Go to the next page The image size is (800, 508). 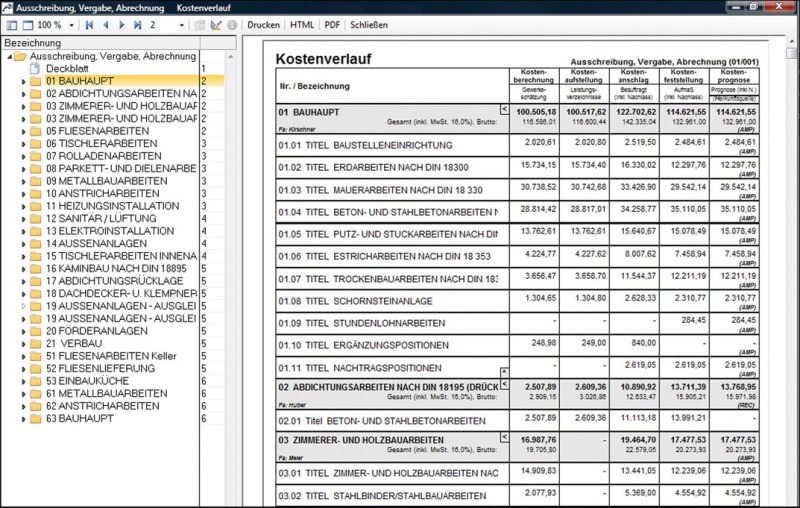(x=121, y=25)
